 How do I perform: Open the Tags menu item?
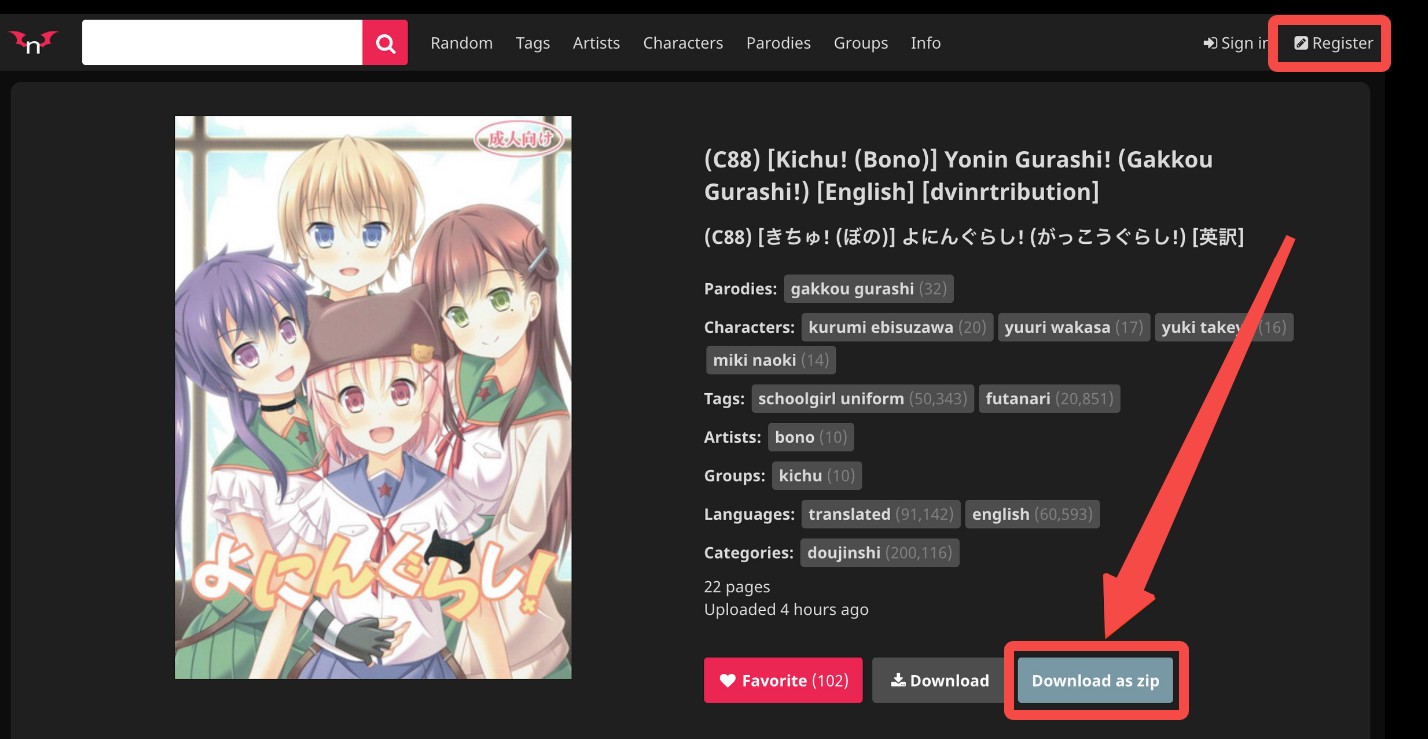pyautogui.click(x=533, y=43)
